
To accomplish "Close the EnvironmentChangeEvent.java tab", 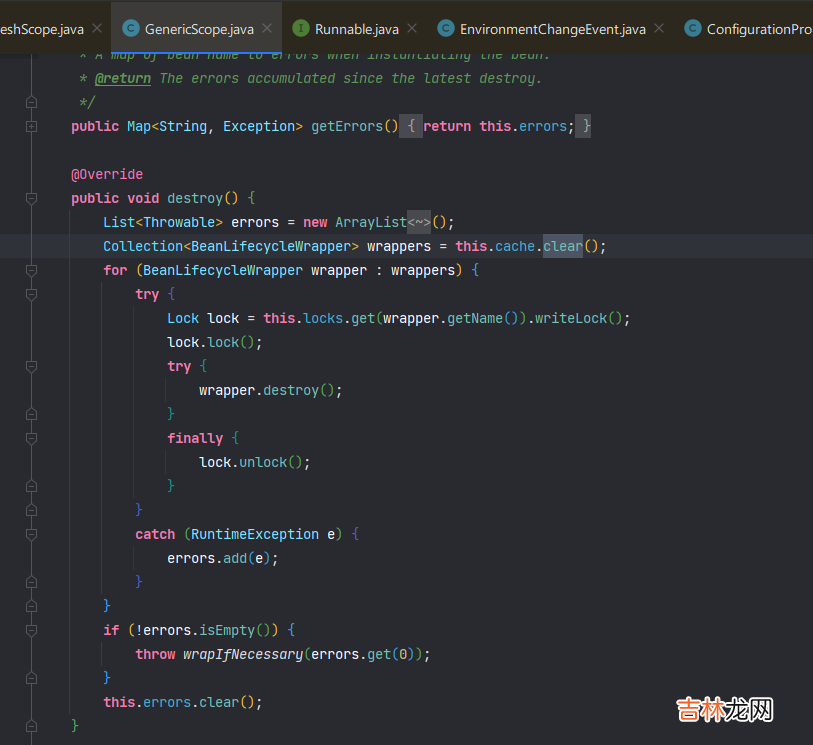I will click(658, 29).
